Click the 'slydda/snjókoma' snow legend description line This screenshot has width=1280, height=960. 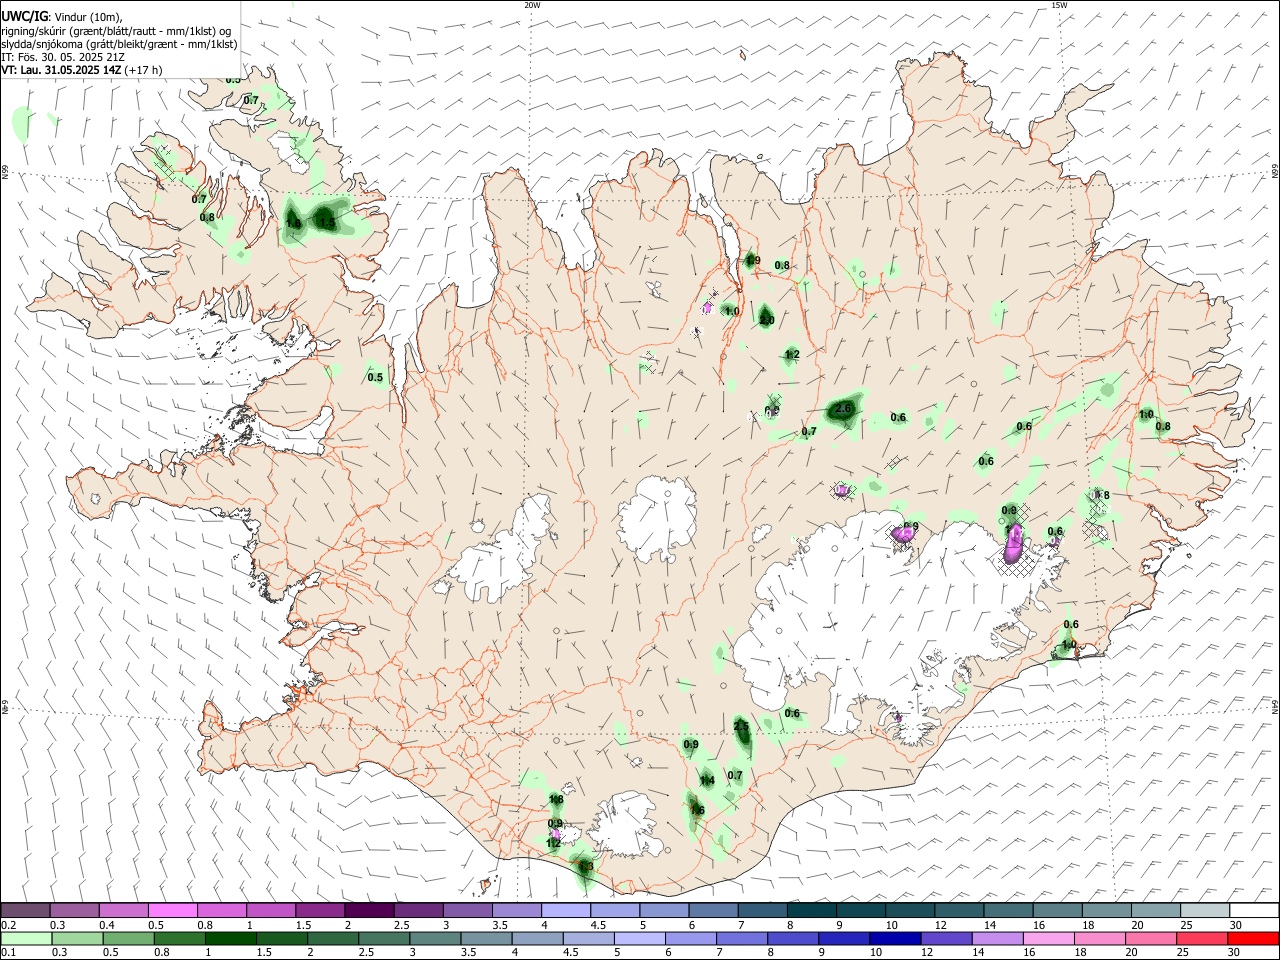[119, 44]
